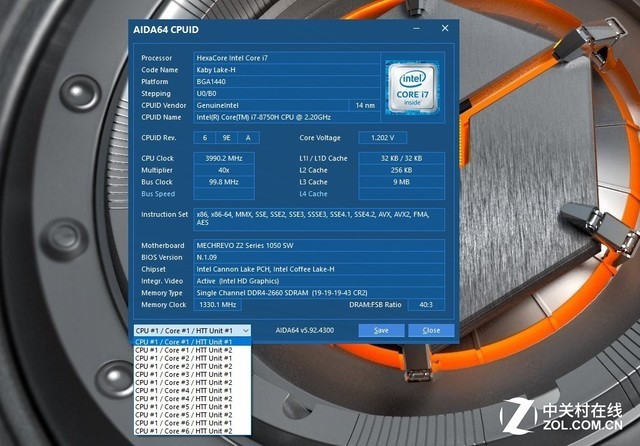The image size is (640, 446).
Task: Click the AIDA64 CPUID window title
Action: [x=166, y=30]
